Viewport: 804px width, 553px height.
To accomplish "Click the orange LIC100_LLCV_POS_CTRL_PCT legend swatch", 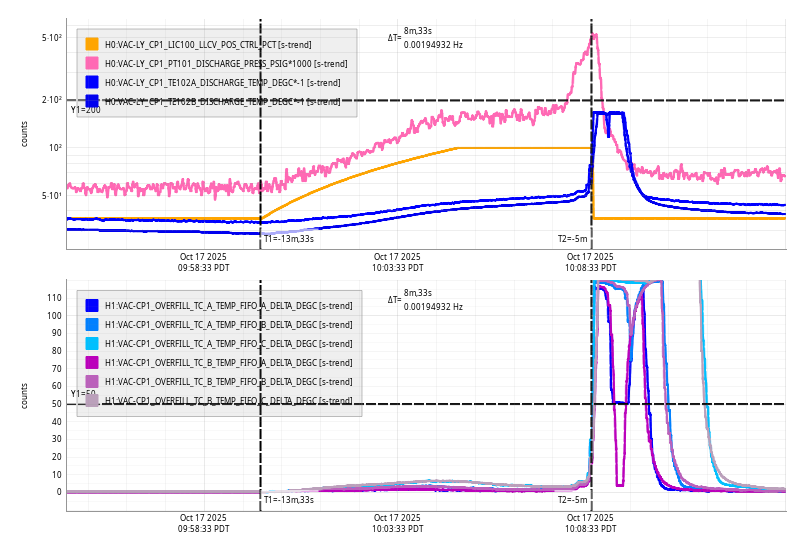I will [92, 44].
